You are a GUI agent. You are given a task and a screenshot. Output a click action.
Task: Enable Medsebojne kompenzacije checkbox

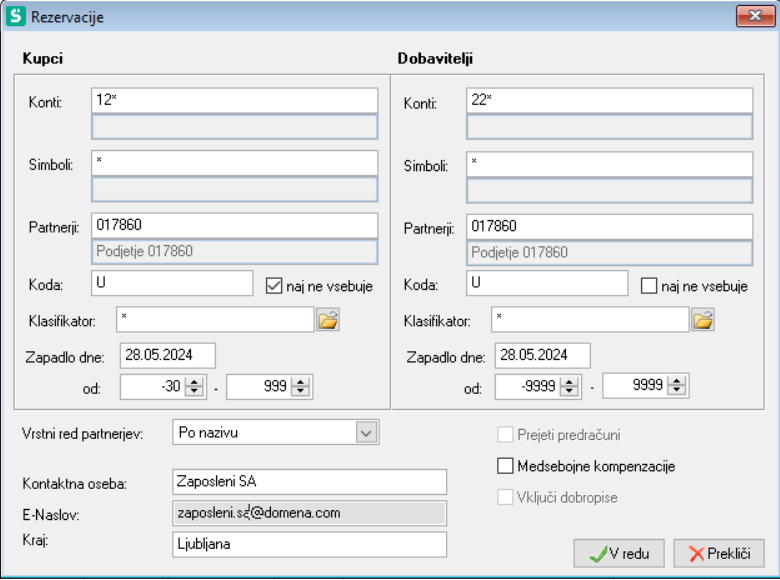point(505,466)
